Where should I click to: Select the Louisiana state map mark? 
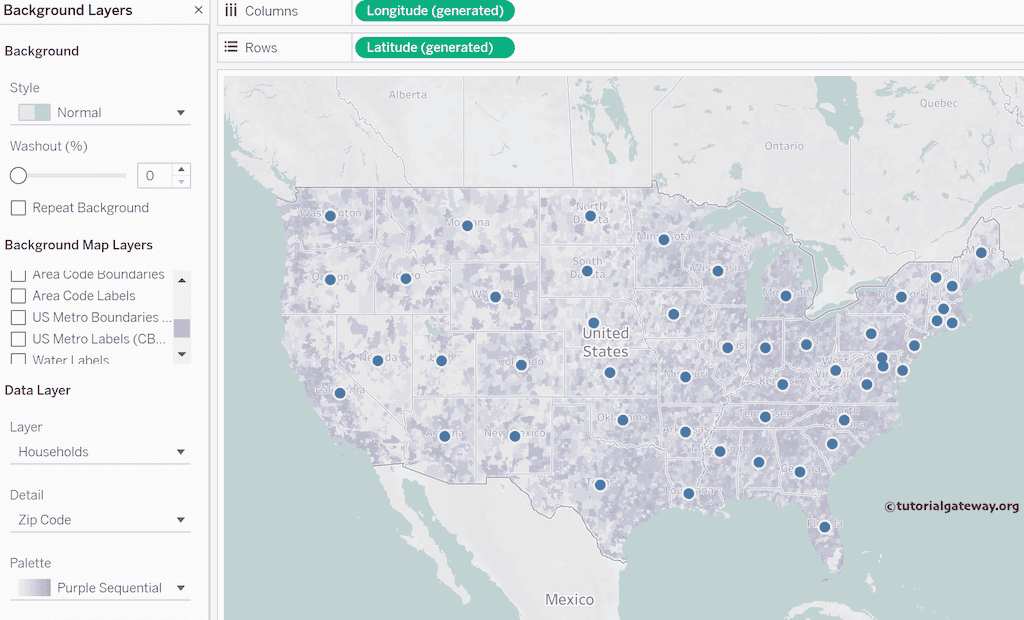tap(688, 493)
